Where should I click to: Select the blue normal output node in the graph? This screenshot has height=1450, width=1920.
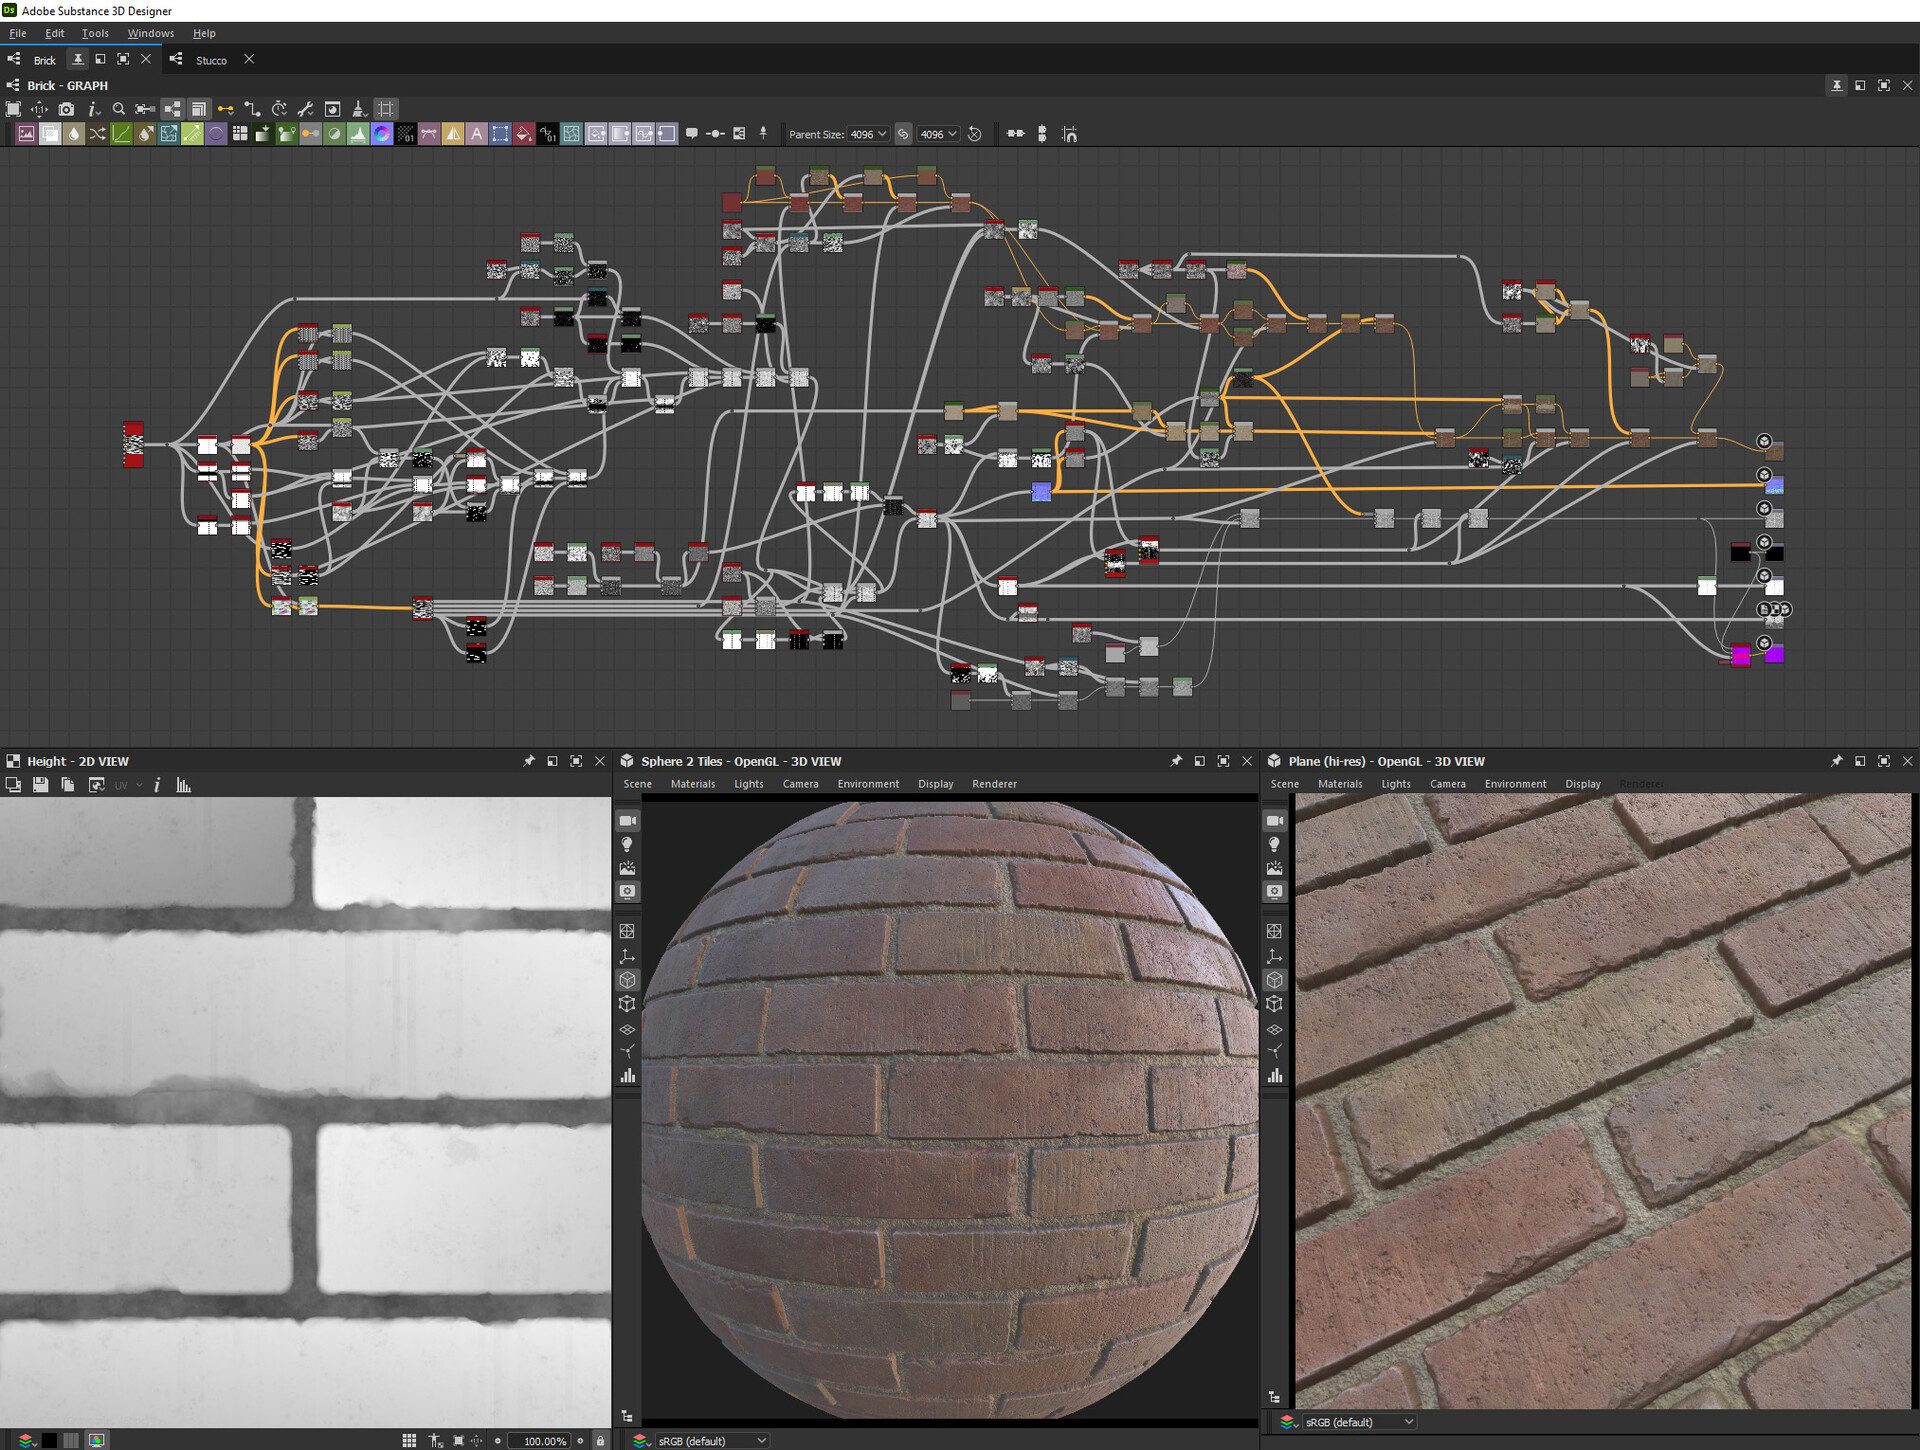point(1773,486)
